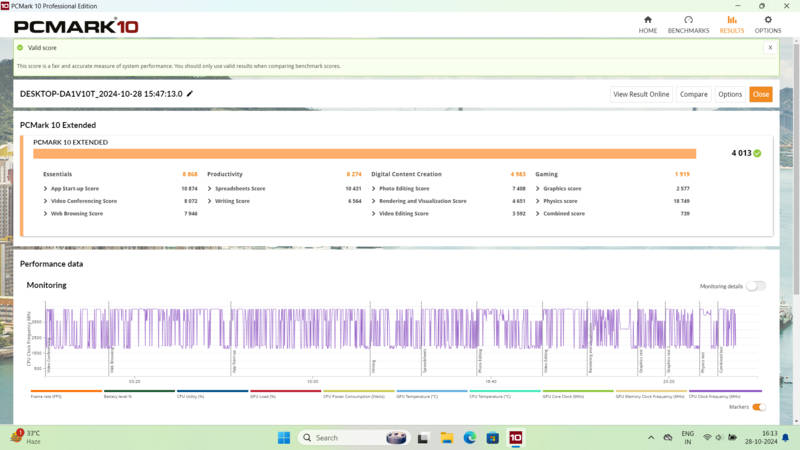
Task: Open the notification bell in the tray
Action: [786, 438]
